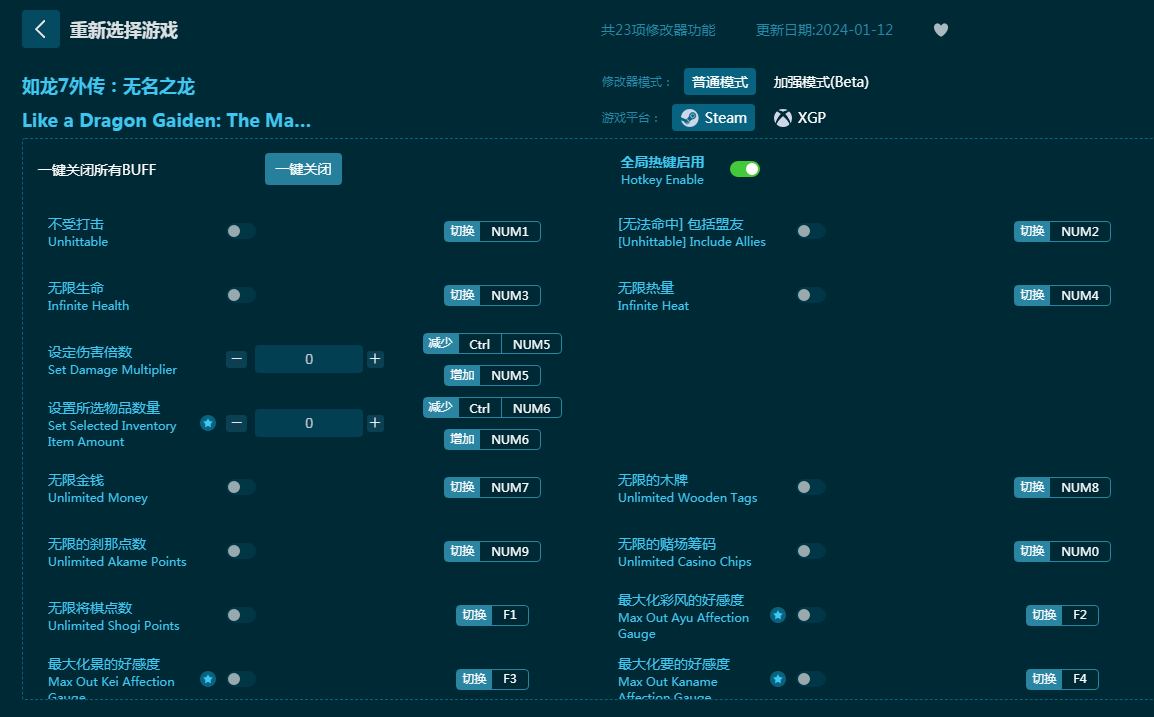Enable Unlimited Money toggle
Viewport: 1154px width, 717px height.
click(x=241, y=487)
